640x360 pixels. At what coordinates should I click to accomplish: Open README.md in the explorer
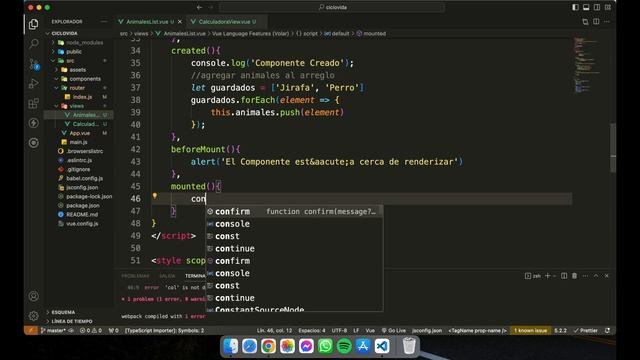(82, 214)
